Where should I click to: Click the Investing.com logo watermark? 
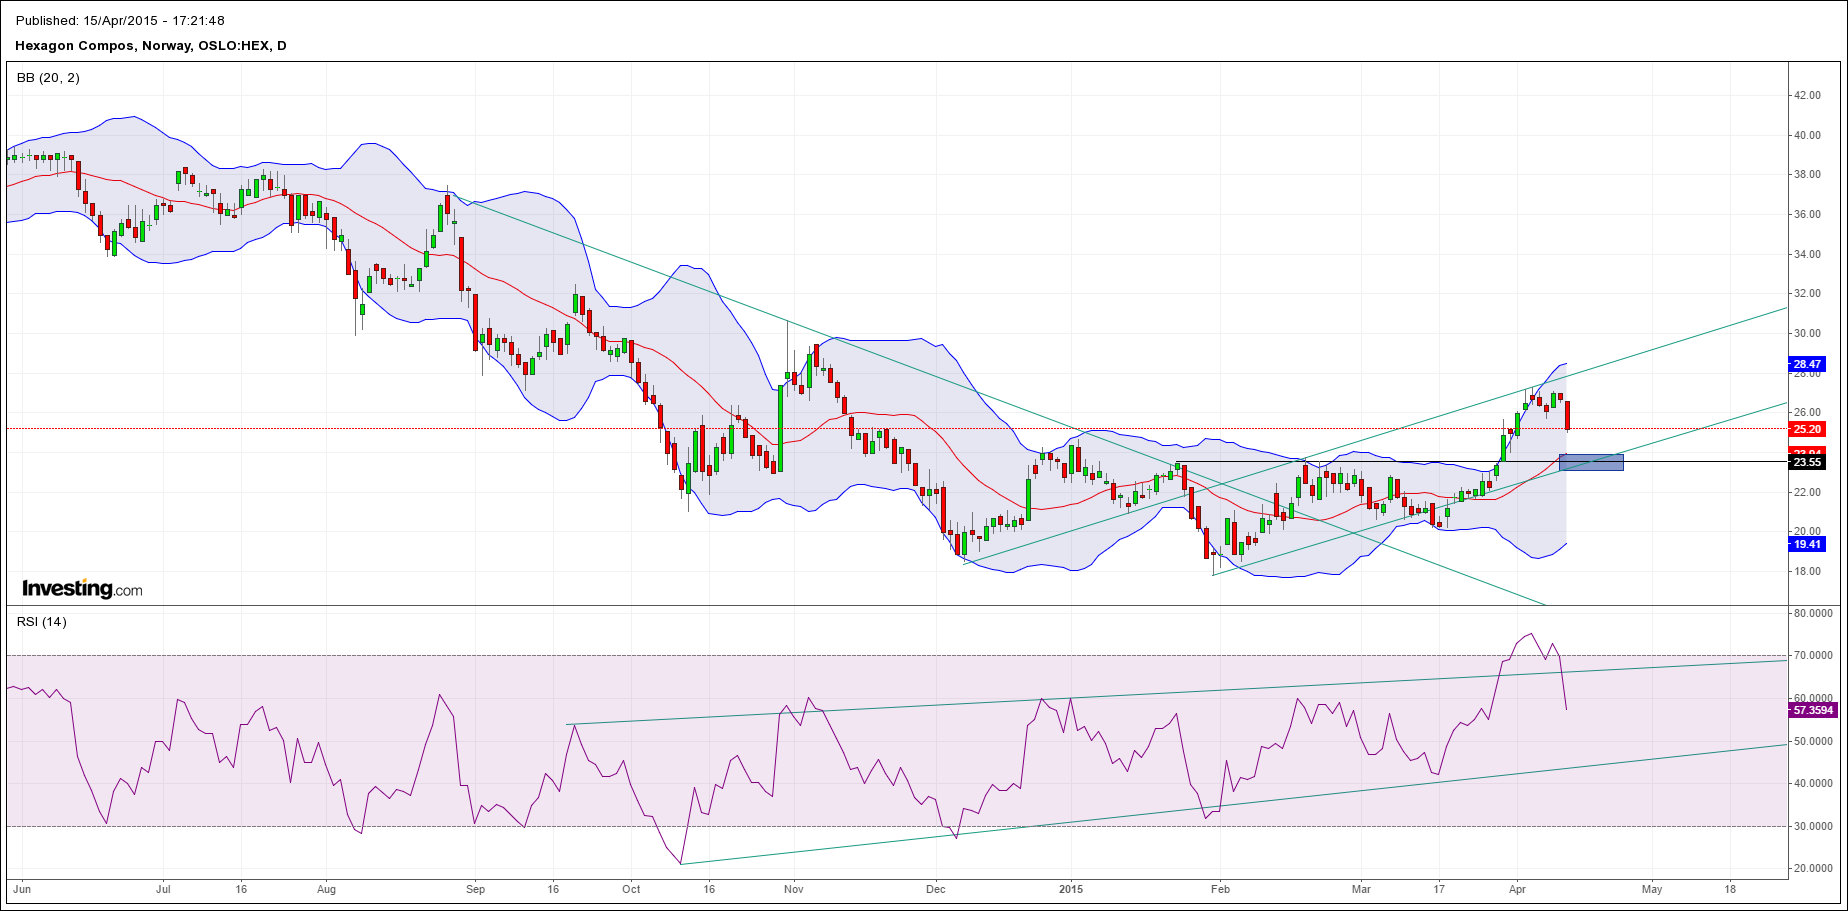(x=82, y=589)
